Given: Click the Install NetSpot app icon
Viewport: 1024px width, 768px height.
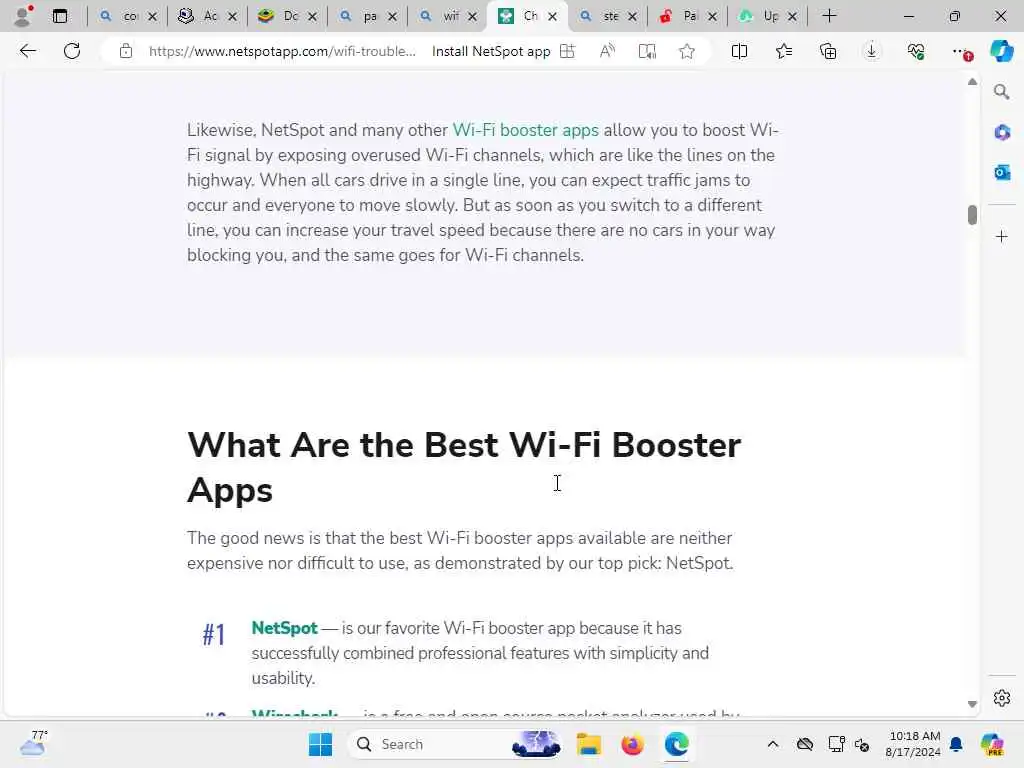Looking at the screenshot, I should pos(568,51).
